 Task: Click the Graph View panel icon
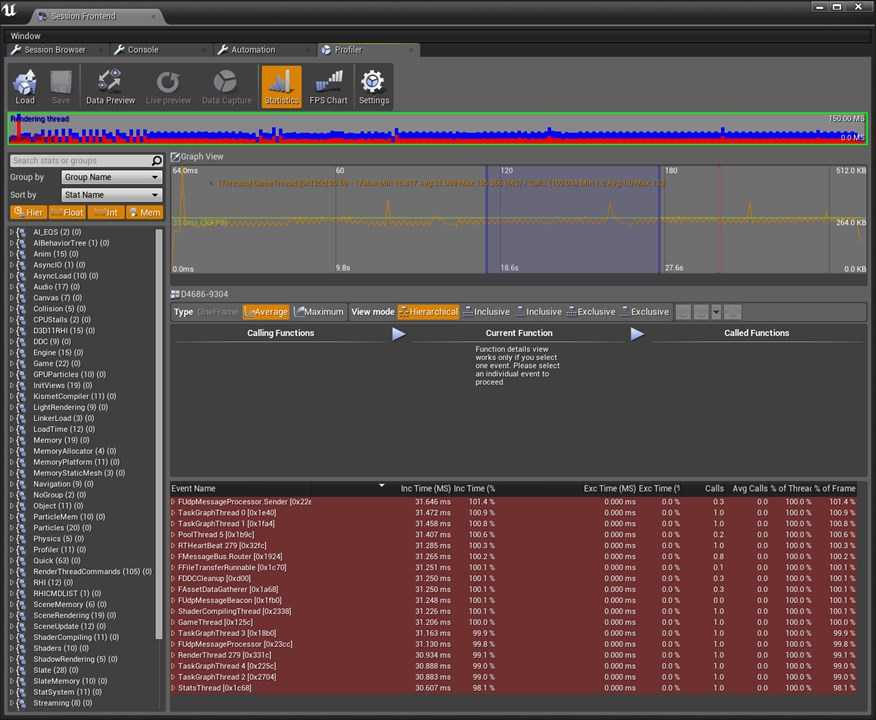coord(175,157)
